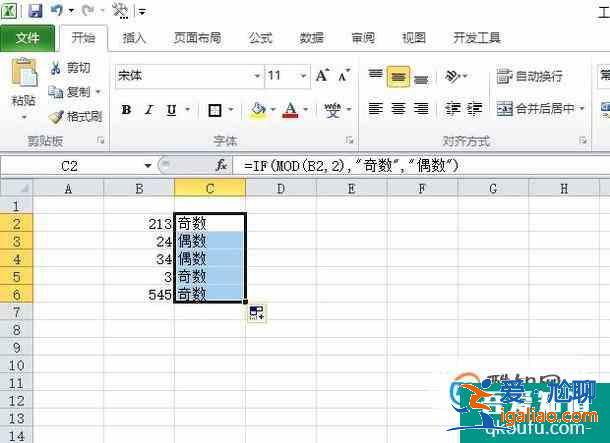Toggle Italic formatting
This screenshot has width=610, height=443.
coord(149,110)
